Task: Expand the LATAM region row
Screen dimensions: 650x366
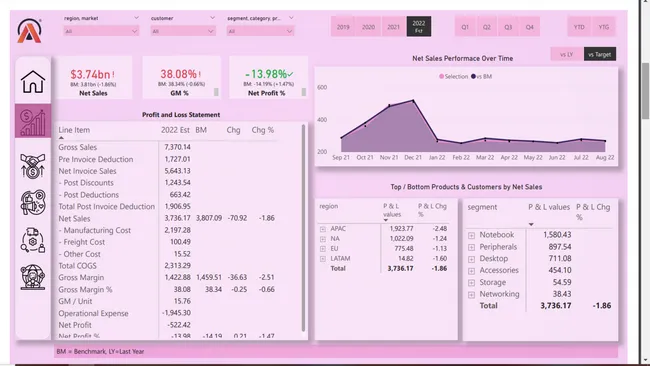Action: 323,259
